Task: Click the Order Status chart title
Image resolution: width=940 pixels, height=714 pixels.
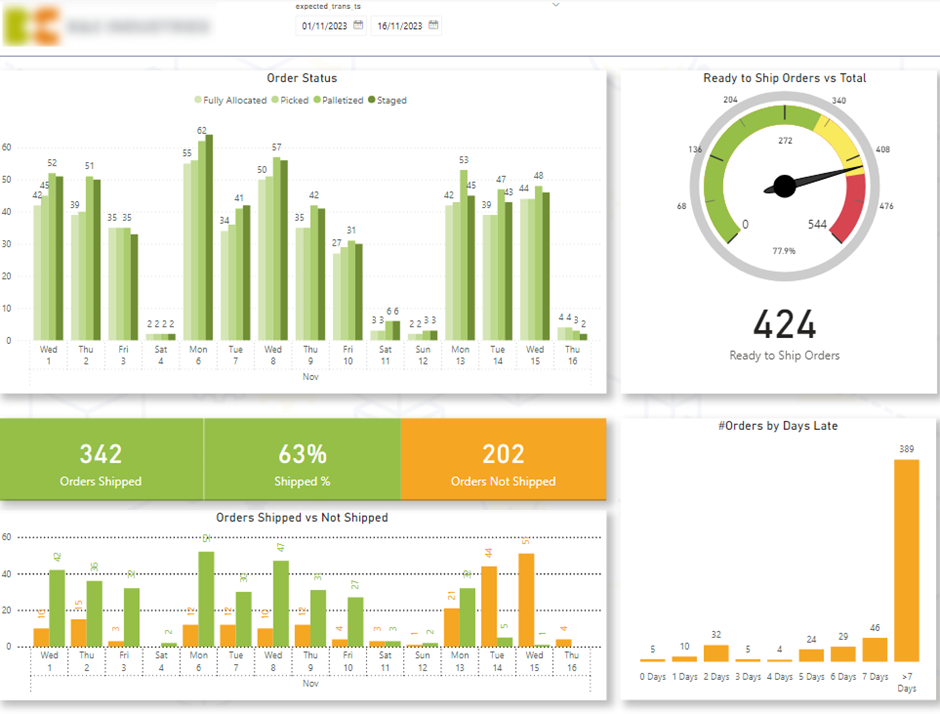Action: pos(301,78)
